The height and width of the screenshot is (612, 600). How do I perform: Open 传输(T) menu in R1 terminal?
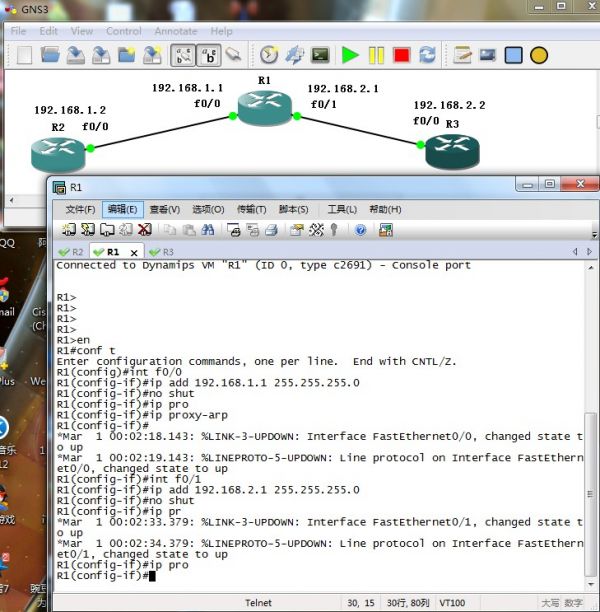pos(251,210)
